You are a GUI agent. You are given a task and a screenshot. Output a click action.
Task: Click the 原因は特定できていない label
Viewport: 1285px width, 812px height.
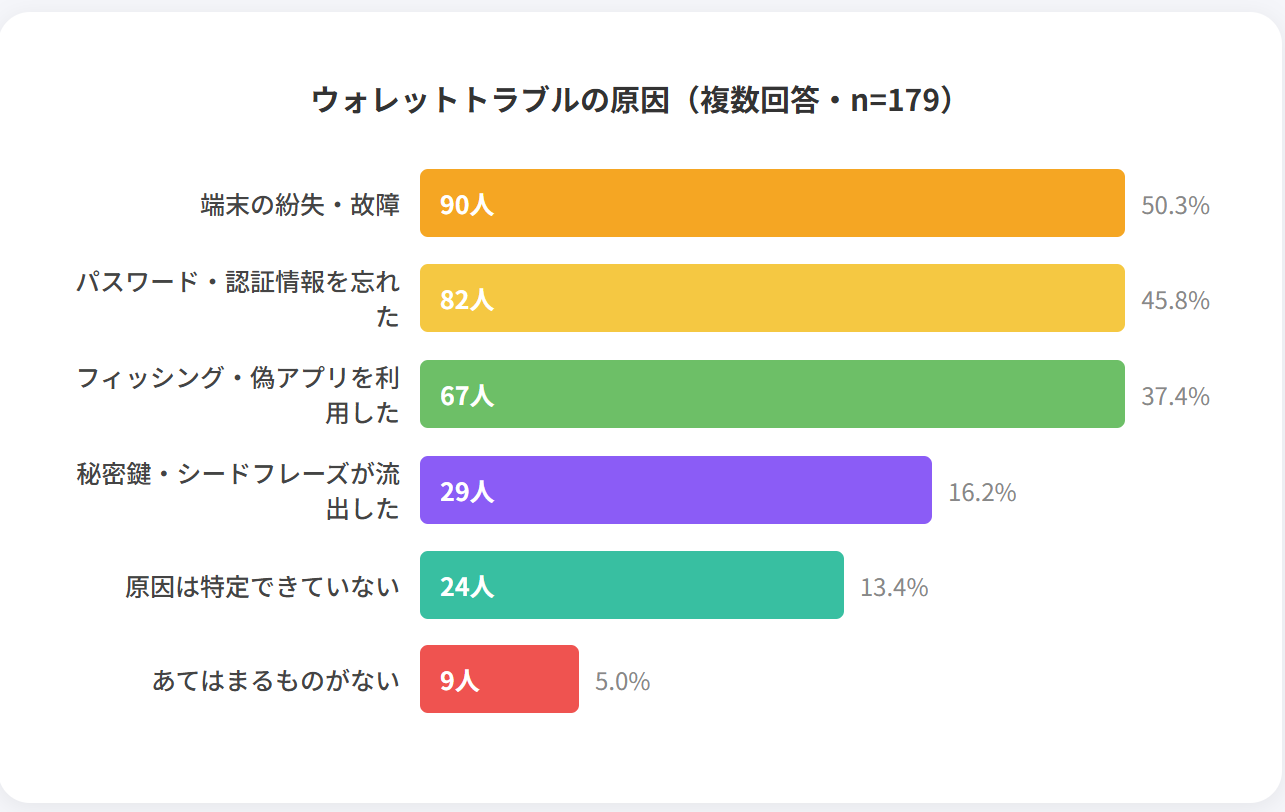tap(262, 586)
